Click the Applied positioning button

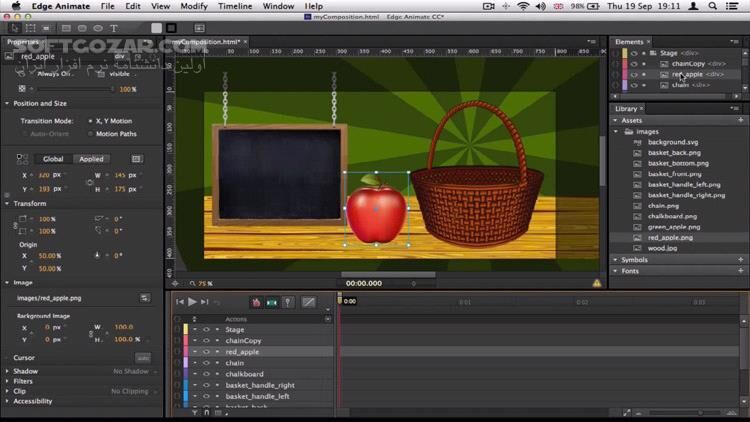pyautogui.click(x=91, y=159)
